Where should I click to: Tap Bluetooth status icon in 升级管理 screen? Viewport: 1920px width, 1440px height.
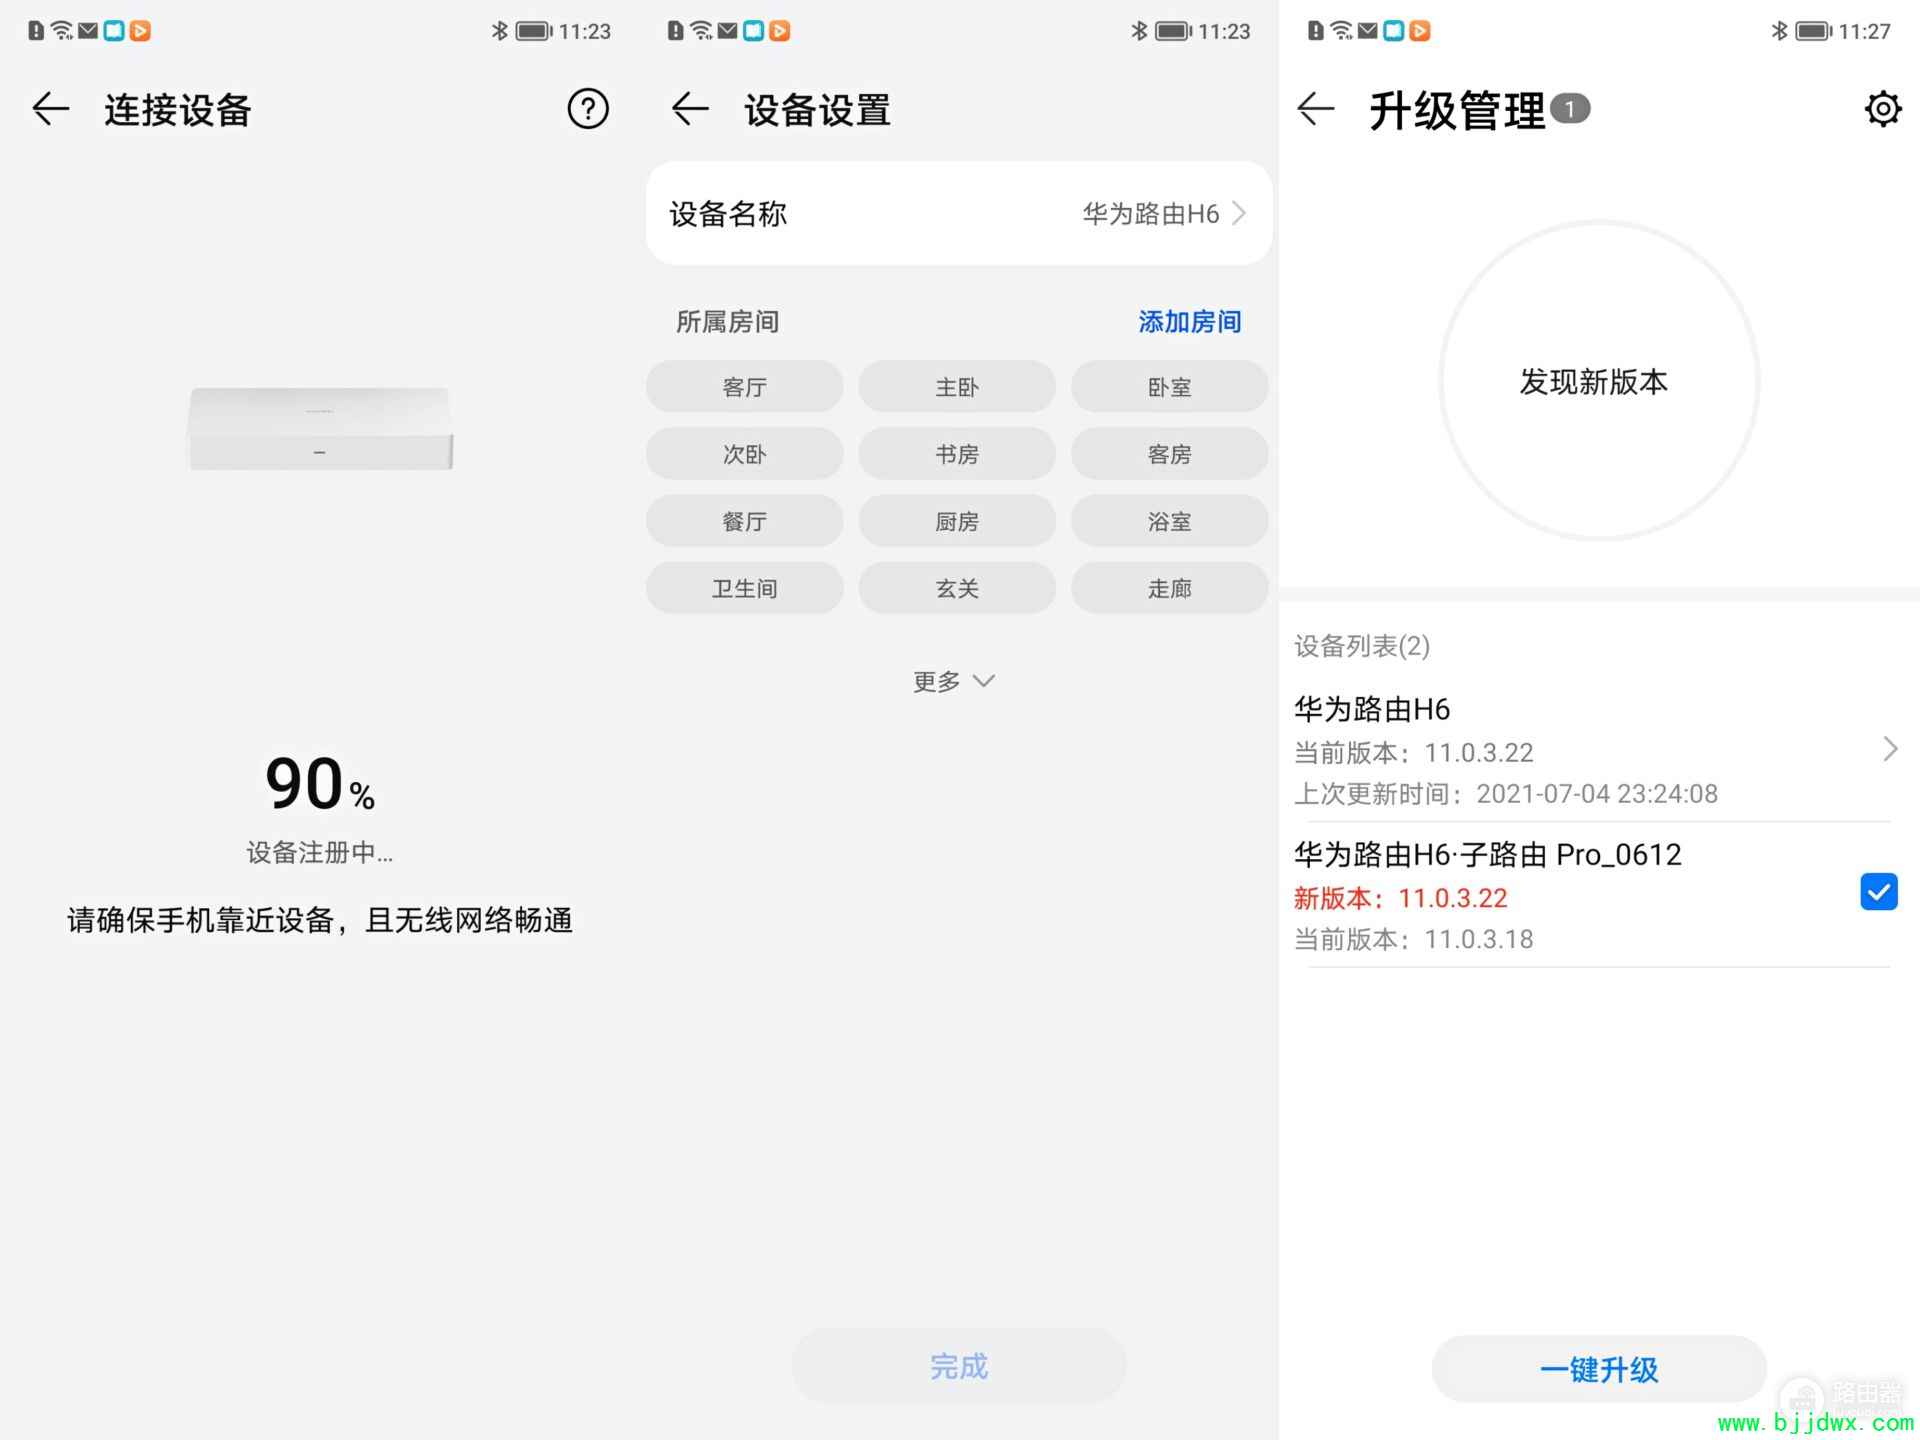click(1779, 31)
